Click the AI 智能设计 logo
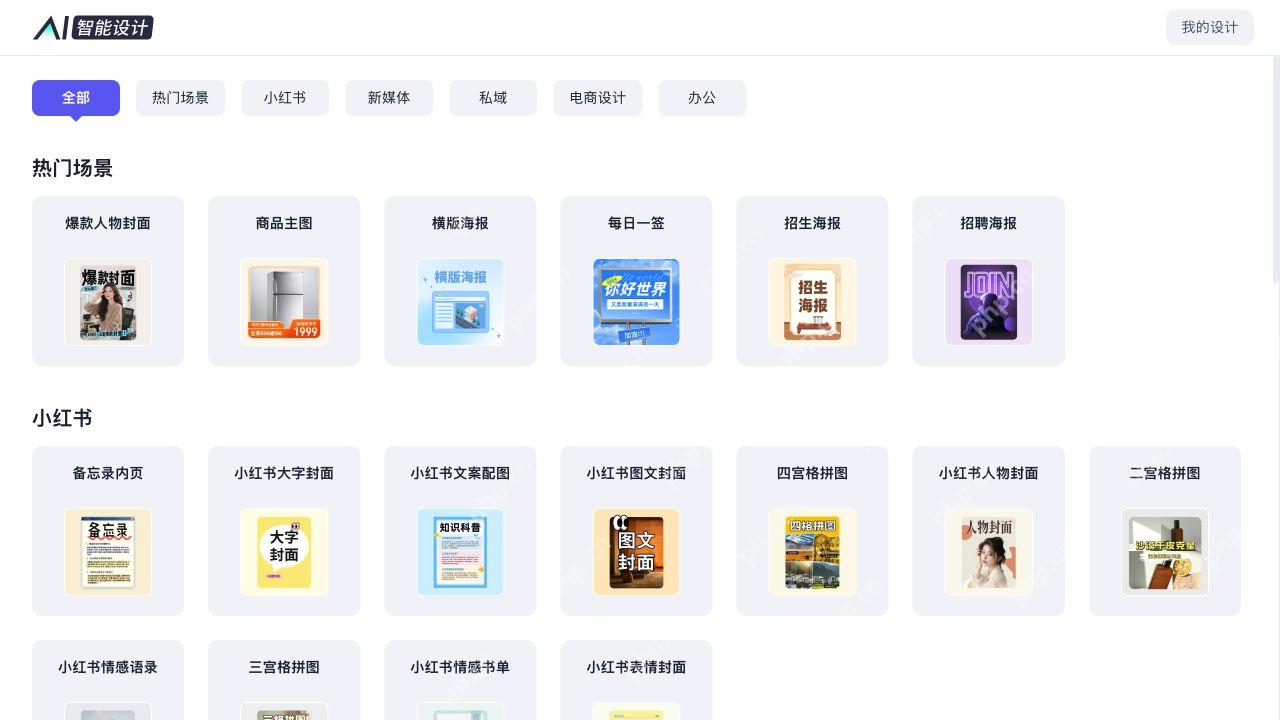This screenshot has height=720, width=1280. click(x=93, y=28)
